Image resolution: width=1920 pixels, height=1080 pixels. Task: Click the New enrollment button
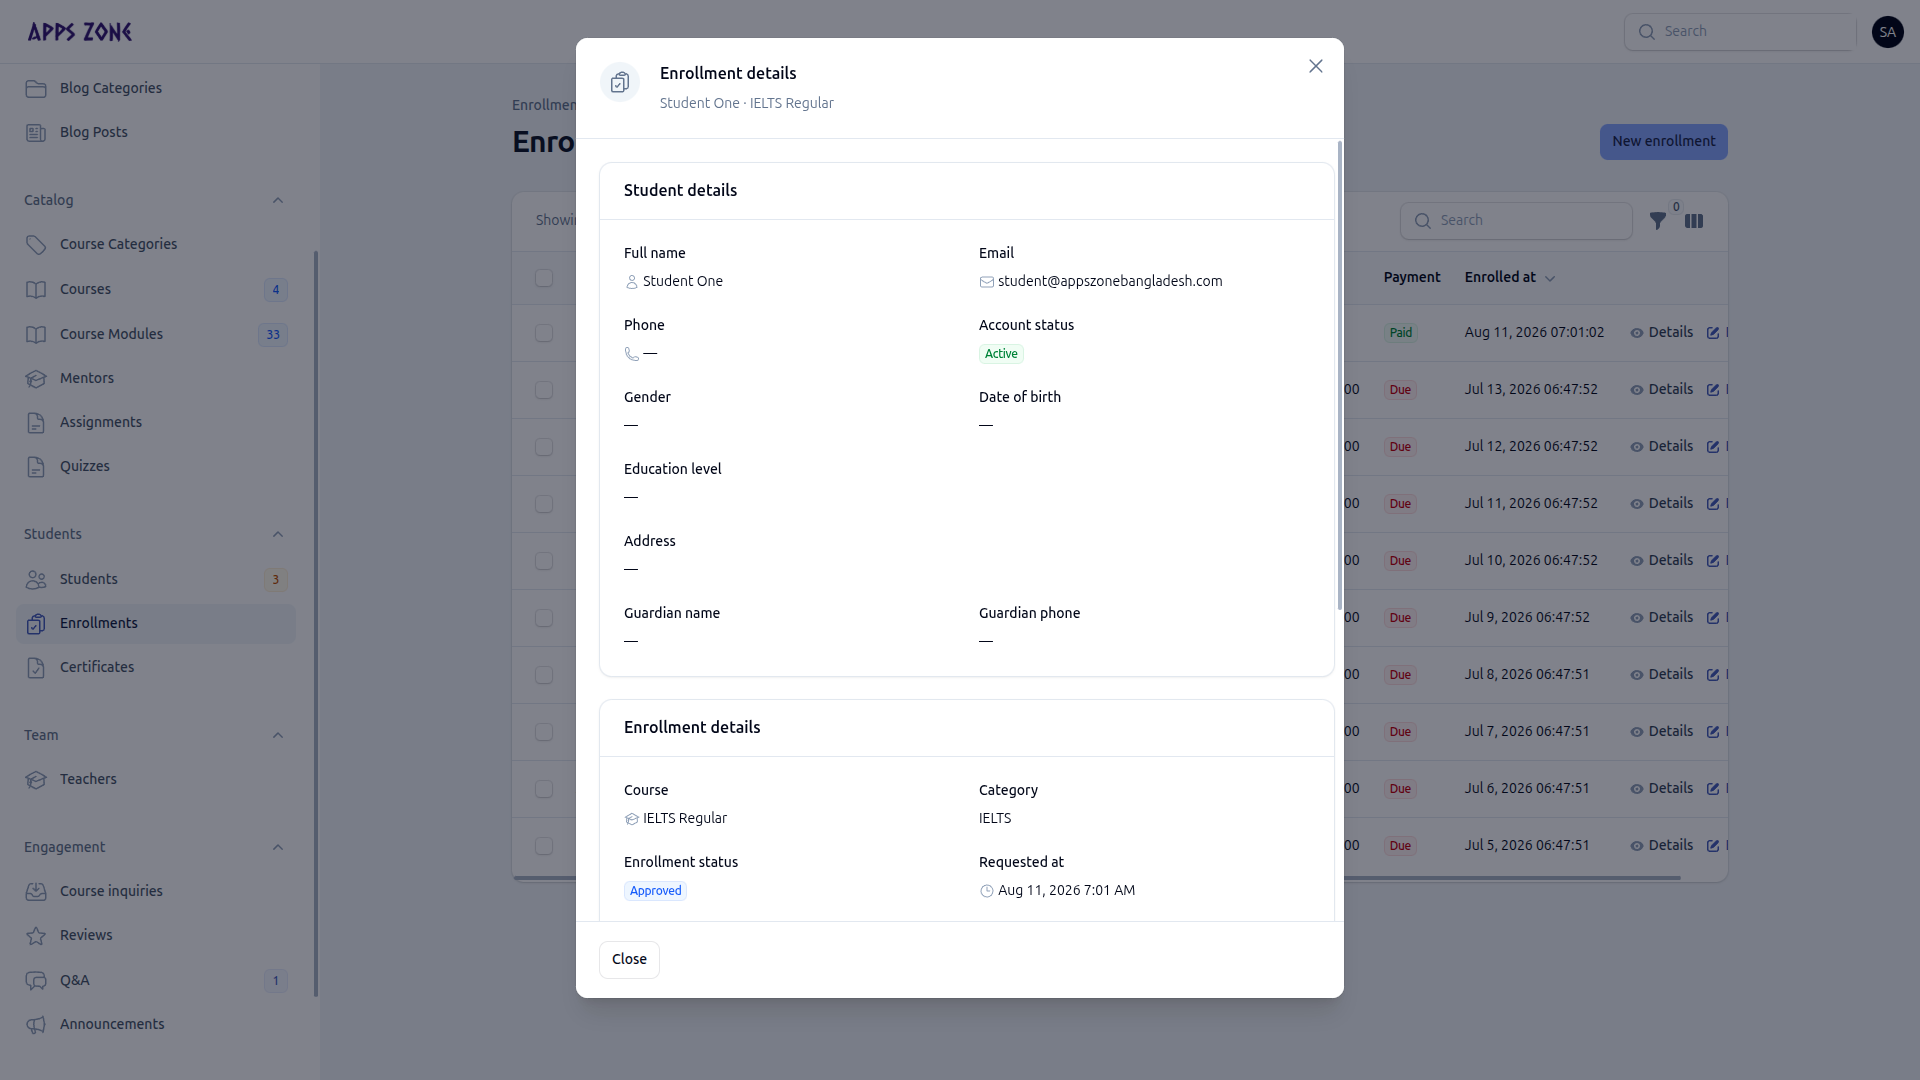tap(1663, 141)
